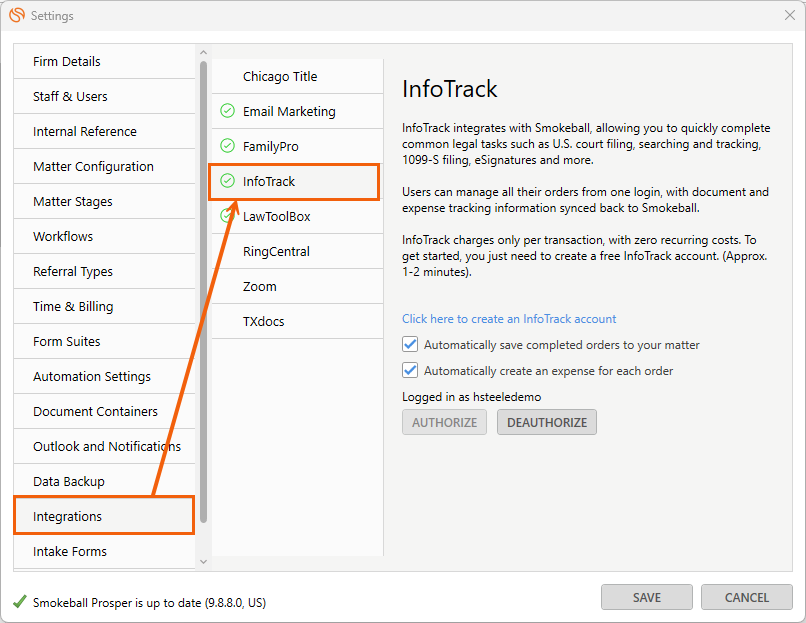Image resolution: width=806 pixels, height=623 pixels.
Task: Open the RingCentral integration
Action: coord(298,251)
